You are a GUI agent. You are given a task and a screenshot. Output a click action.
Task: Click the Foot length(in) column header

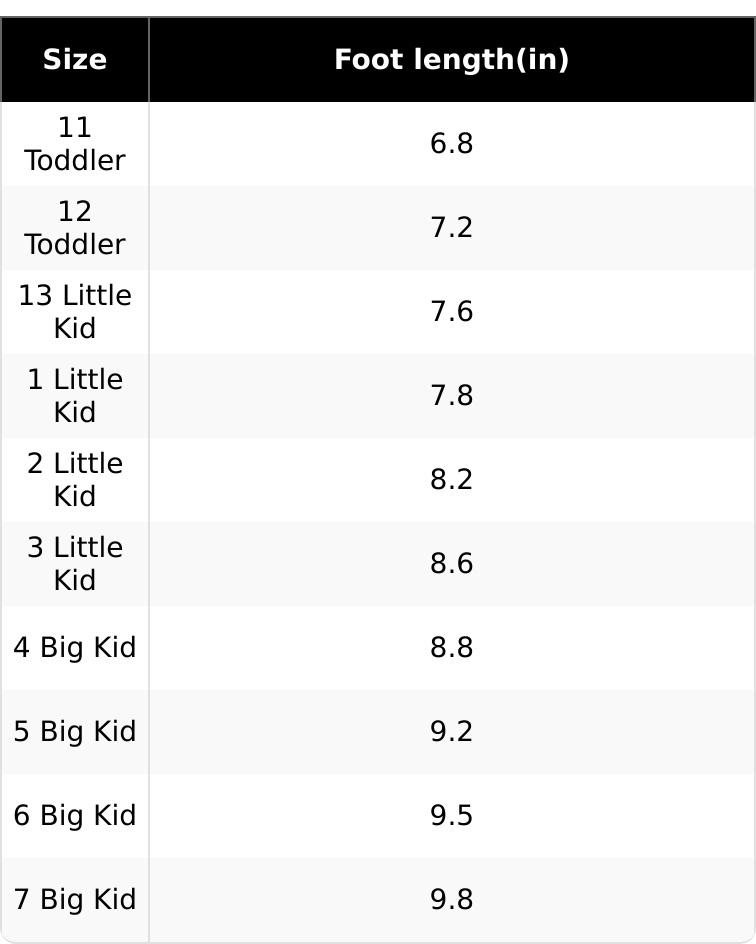(x=451, y=60)
